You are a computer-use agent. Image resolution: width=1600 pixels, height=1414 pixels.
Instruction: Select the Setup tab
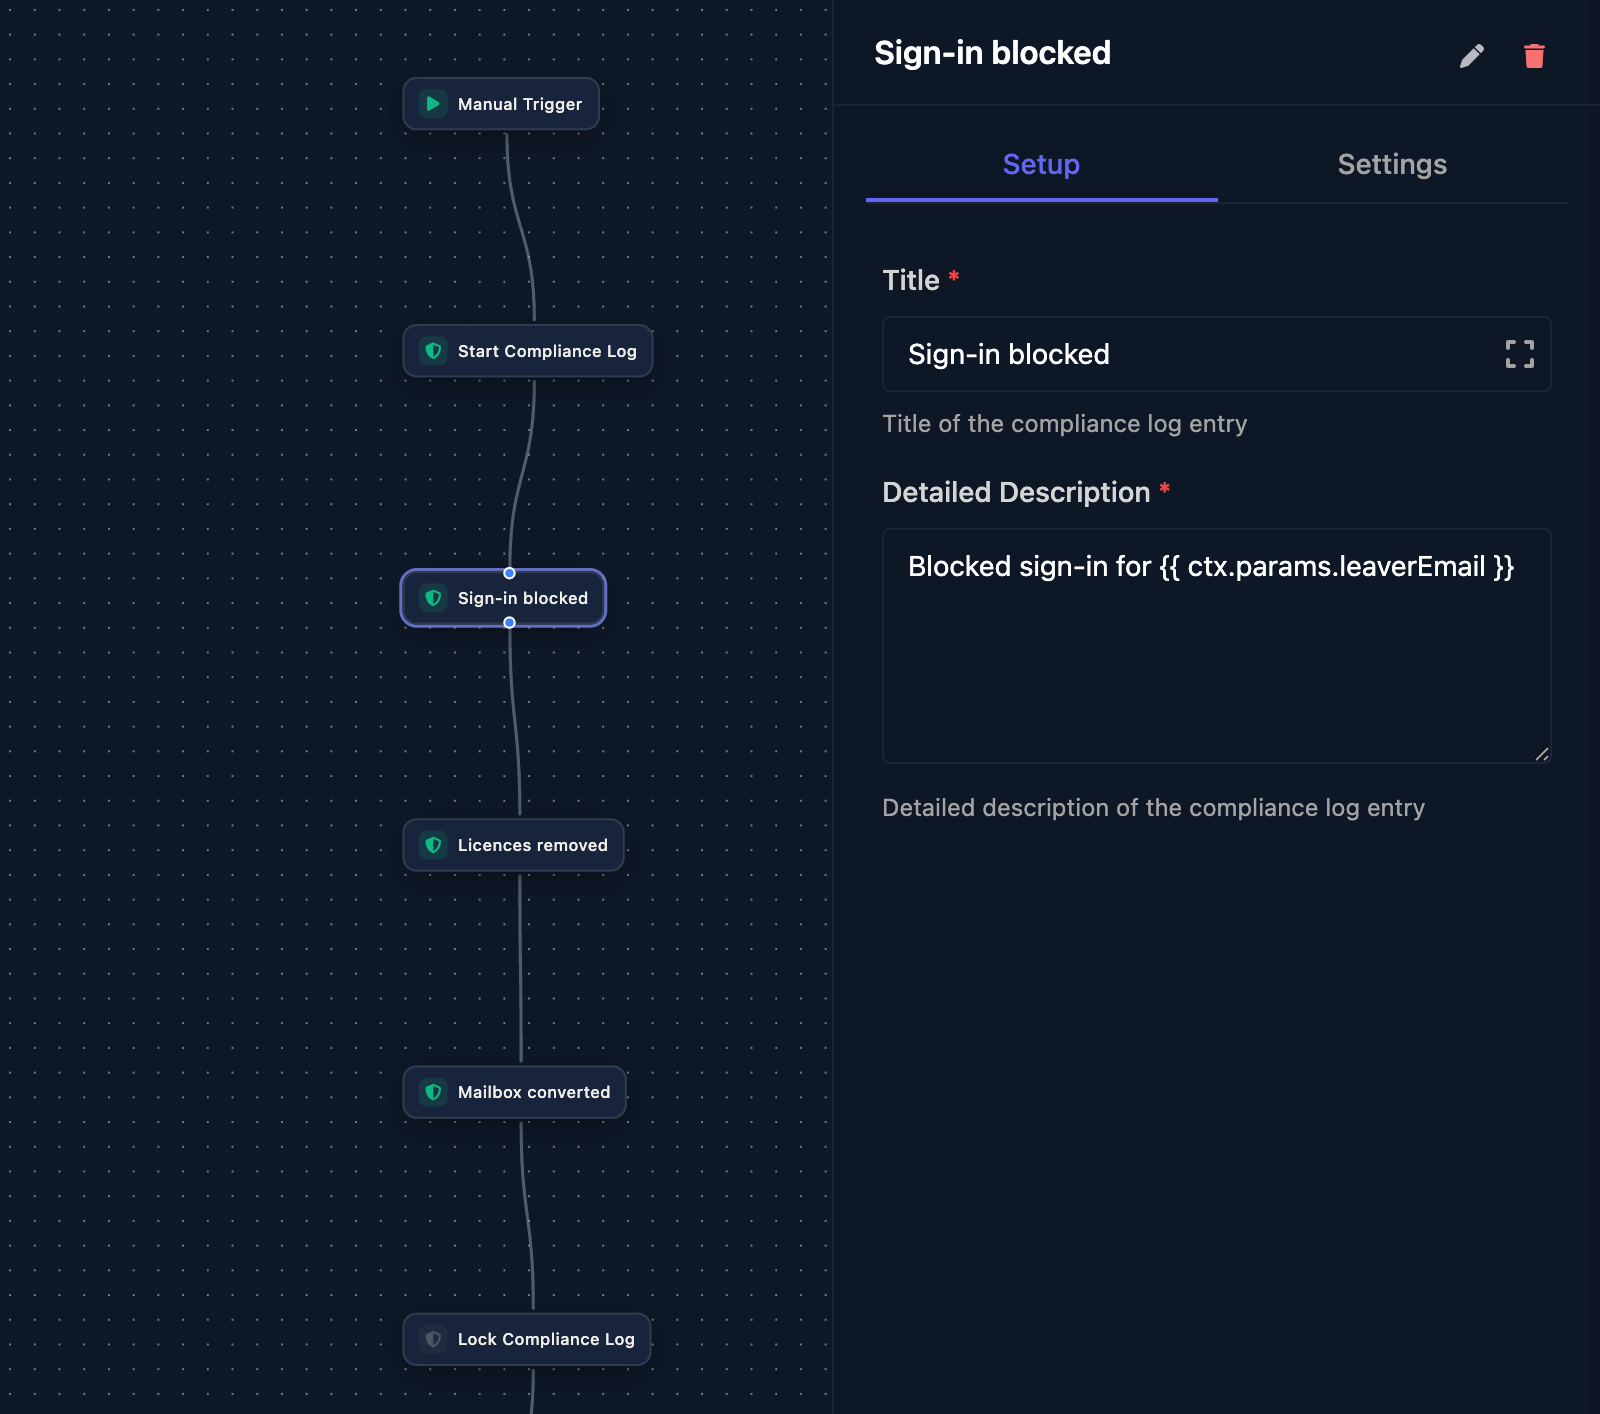coord(1041,165)
